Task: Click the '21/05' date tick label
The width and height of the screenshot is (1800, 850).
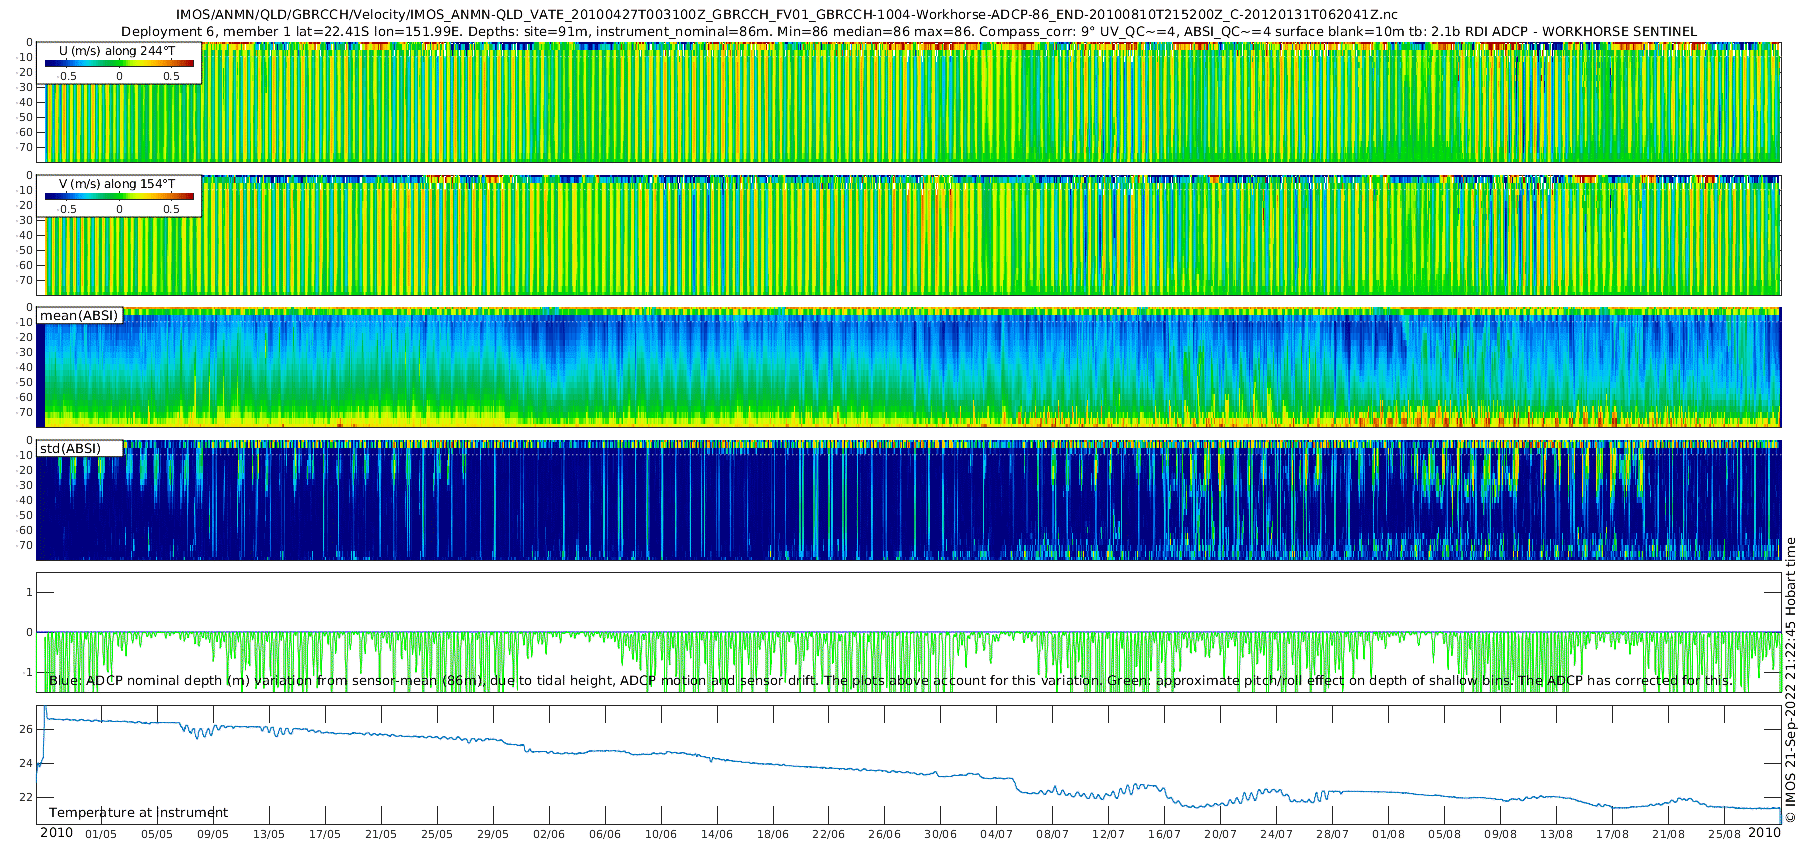Action: point(381,834)
